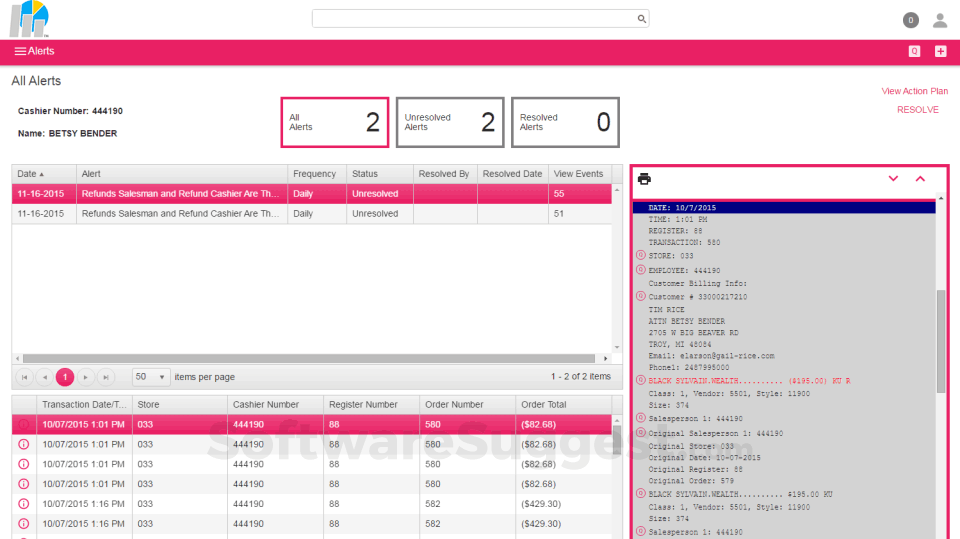The width and height of the screenshot is (960, 539).
Task: Click info icon on third 580 row
Action: coord(24,464)
